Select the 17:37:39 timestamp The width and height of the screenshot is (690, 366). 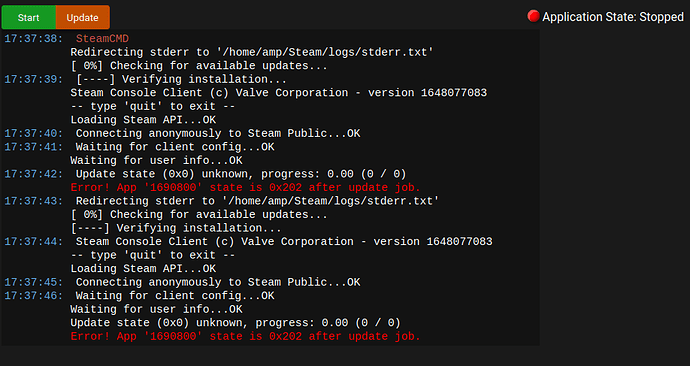point(33,79)
